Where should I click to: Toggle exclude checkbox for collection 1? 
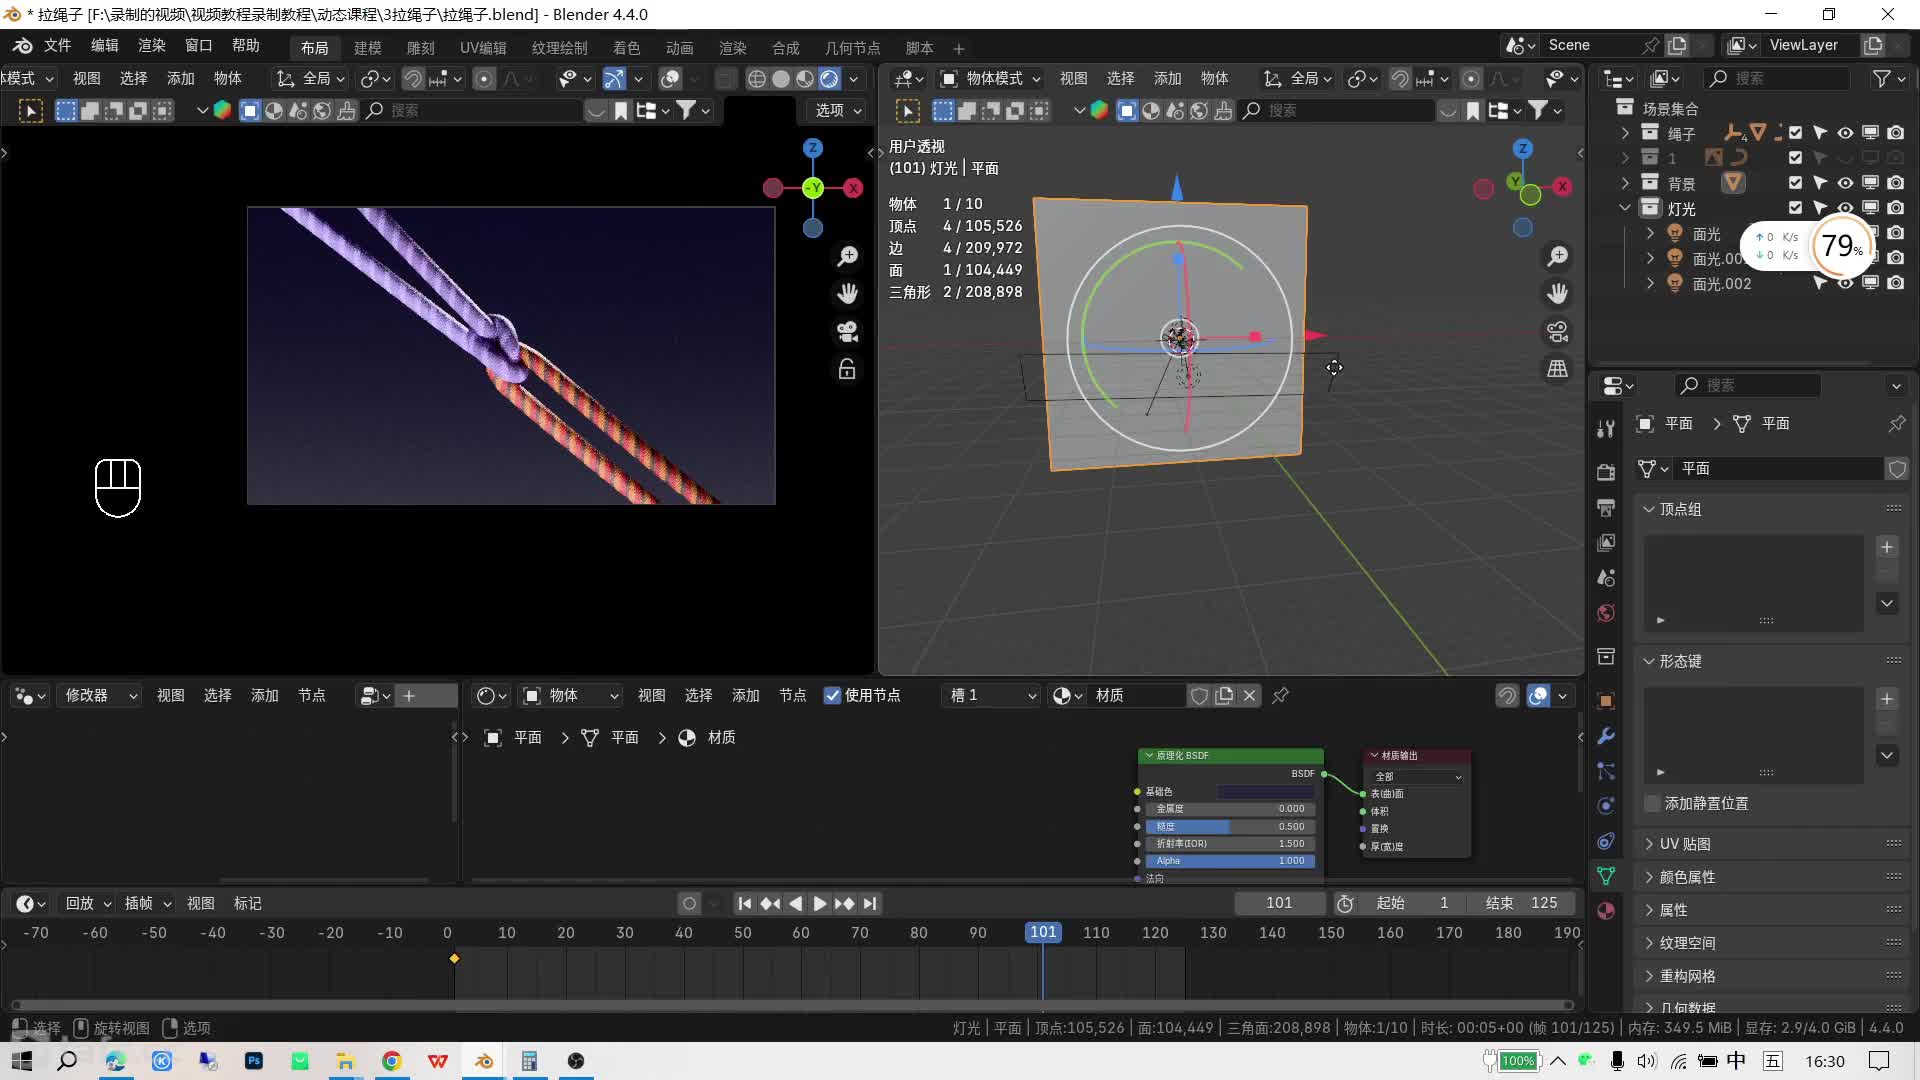tap(1795, 157)
